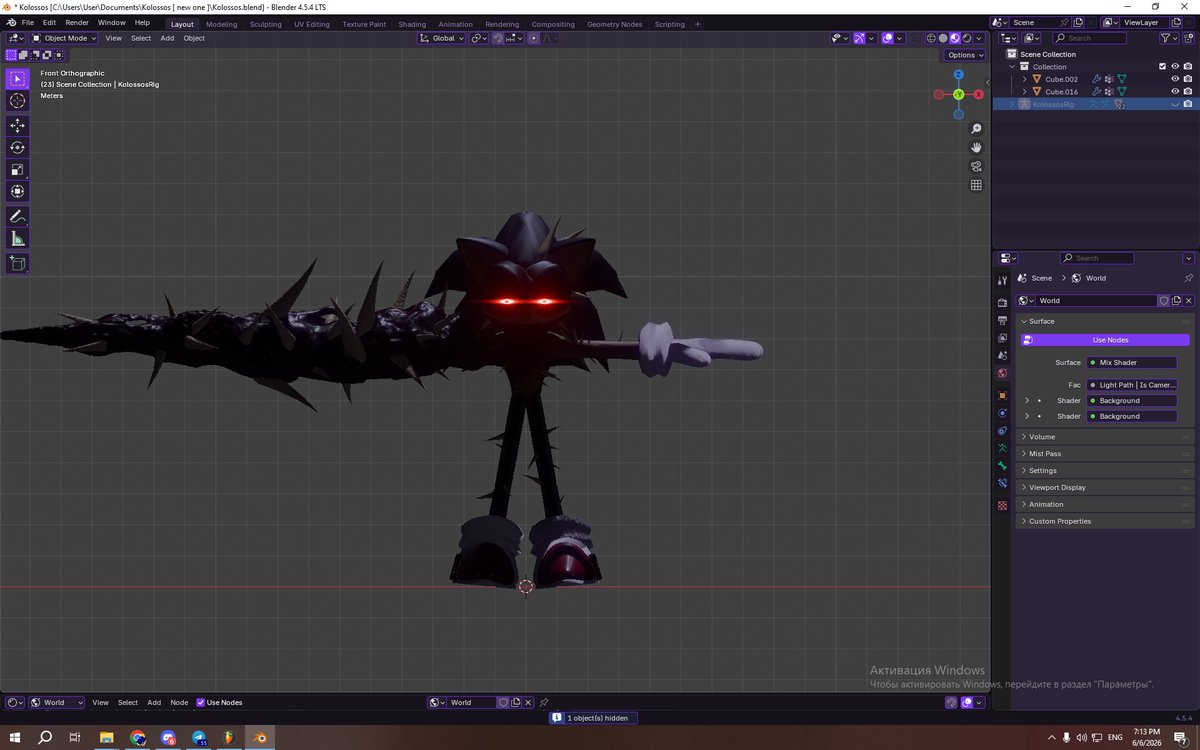Switch to the Sculpting workspace tab

[266, 24]
